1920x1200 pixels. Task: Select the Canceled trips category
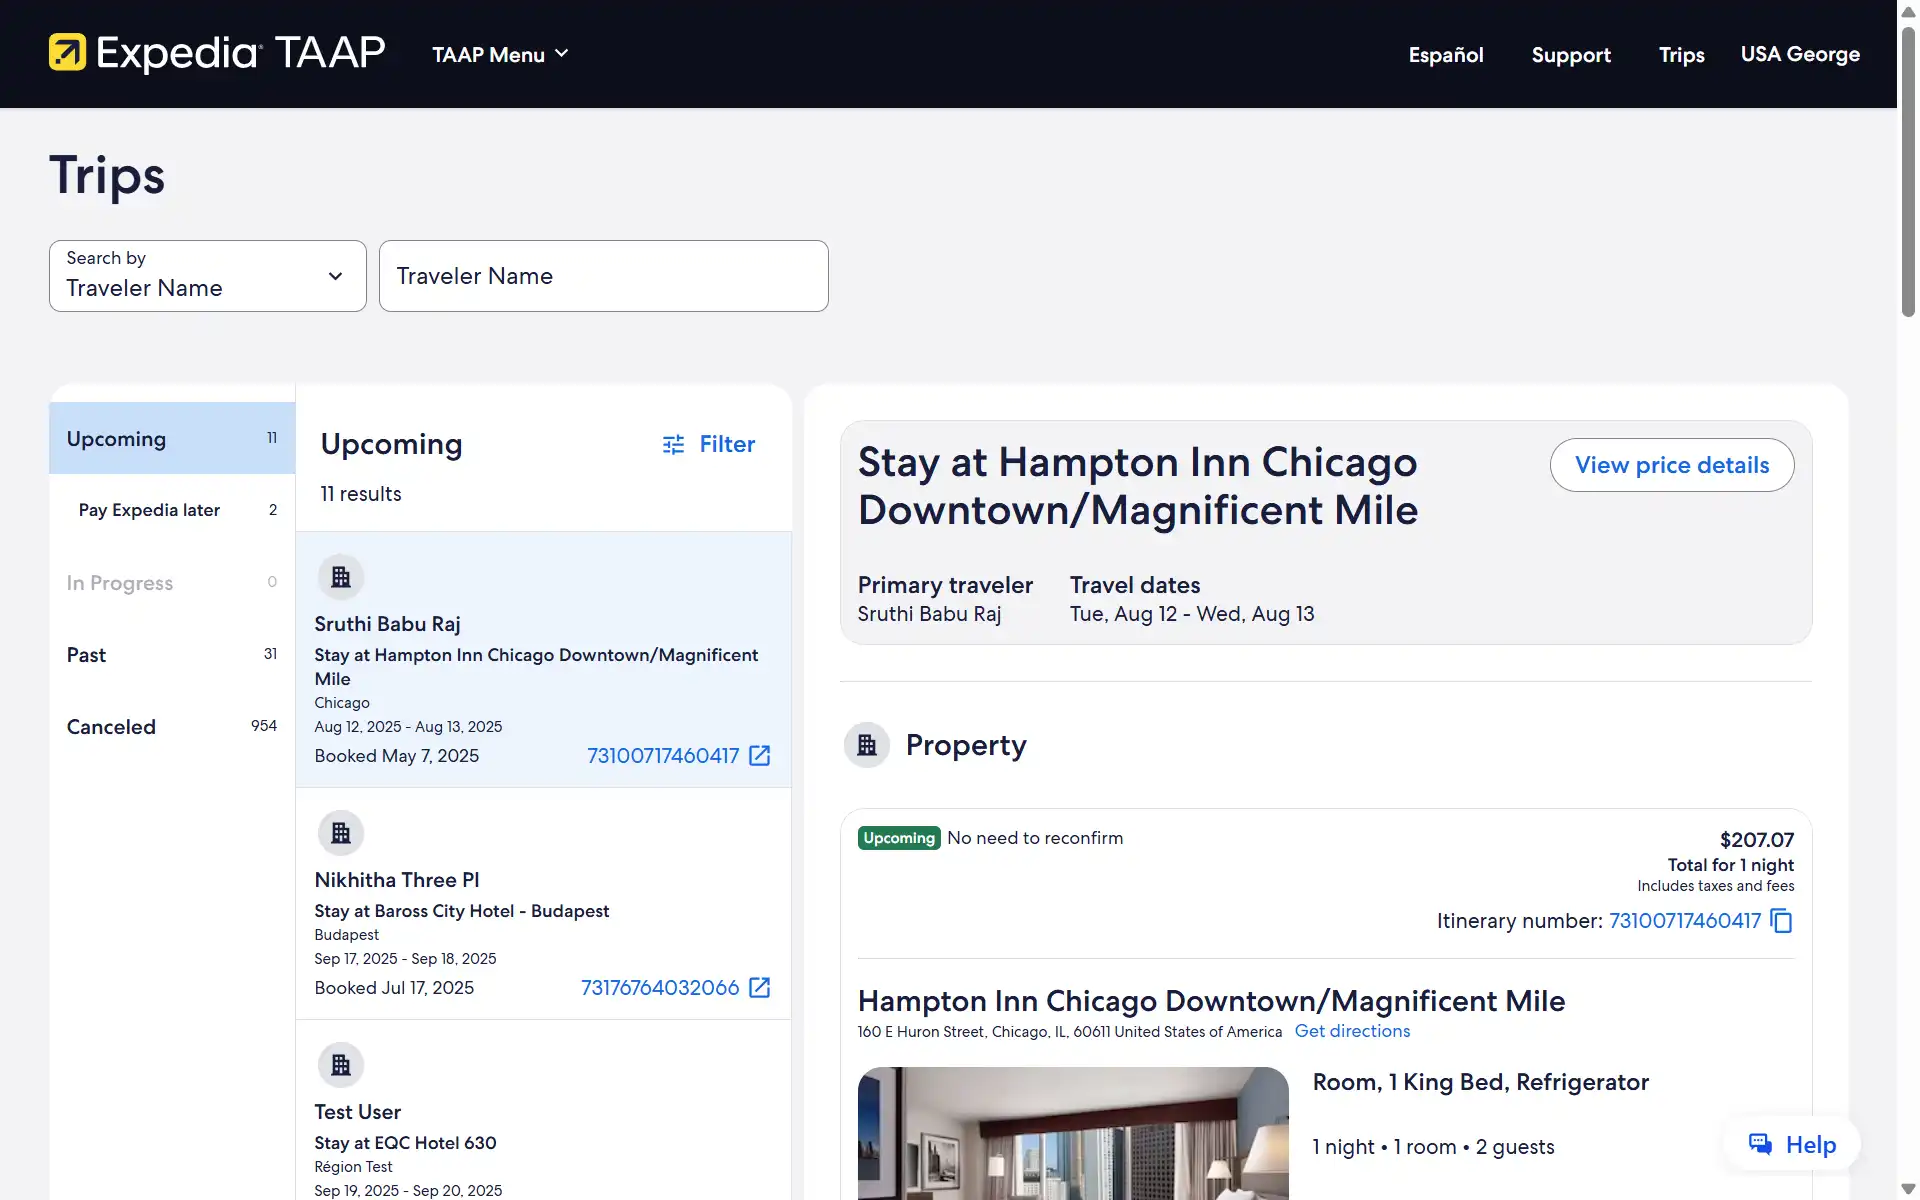[112, 726]
